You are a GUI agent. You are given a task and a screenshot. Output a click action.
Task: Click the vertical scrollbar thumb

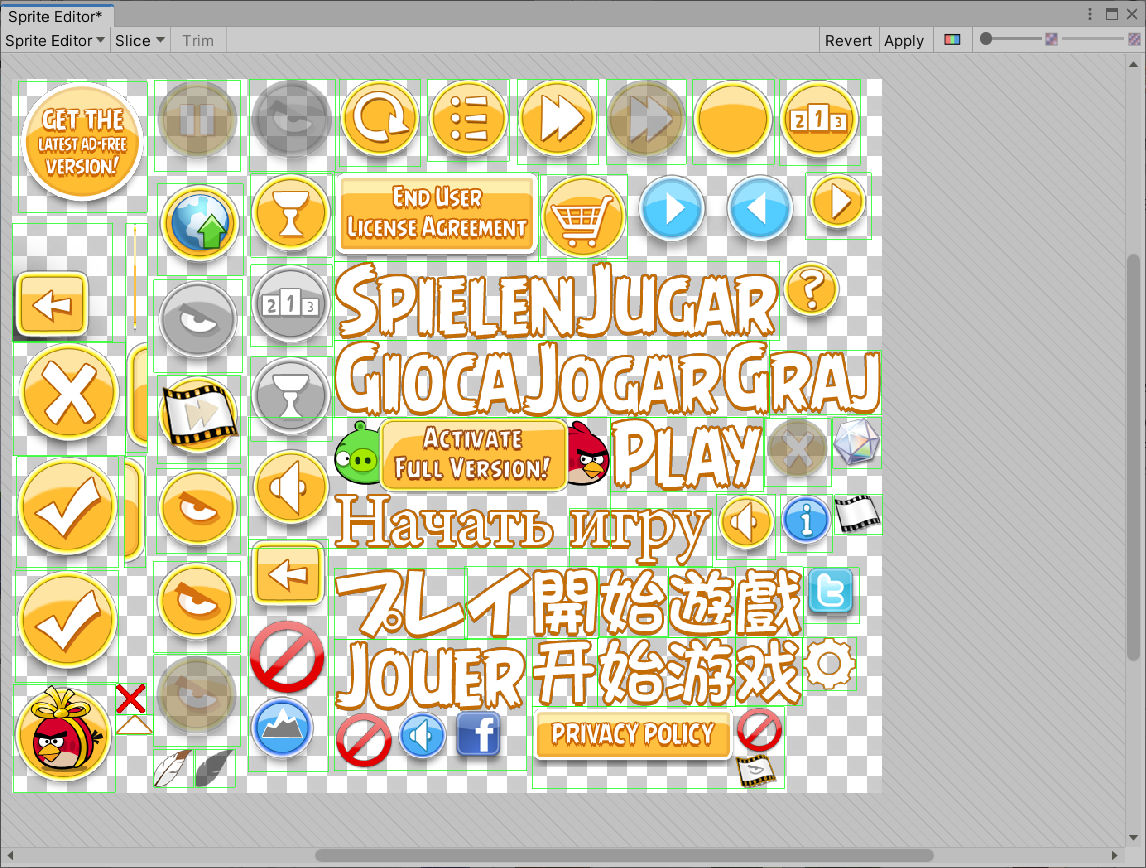1134,459
